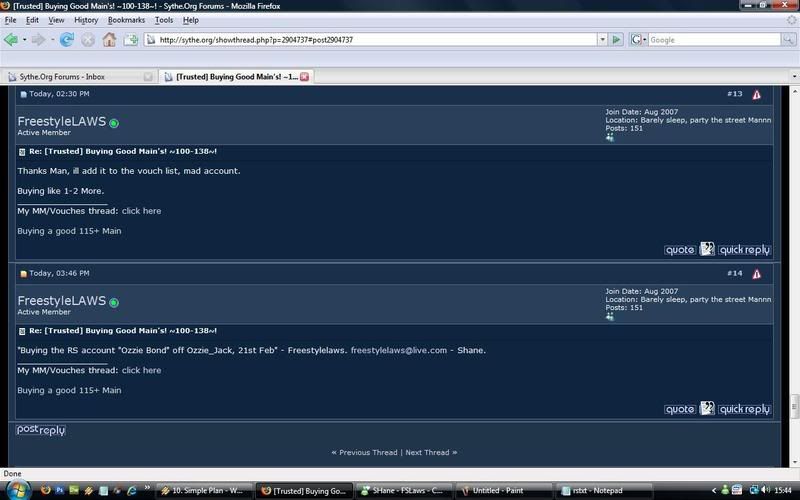Click the vertical page scrollbar thumb
This screenshot has height=500, width=800.
tap(794, 407)
